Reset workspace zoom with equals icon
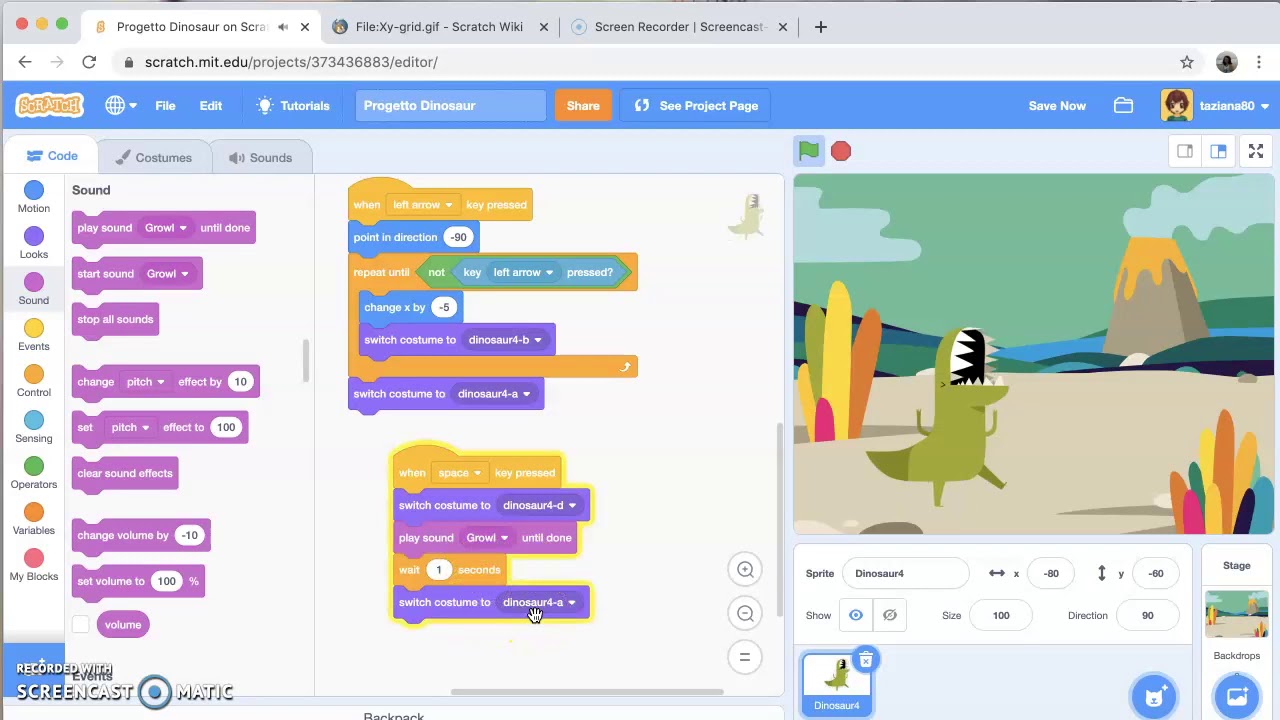Viewport: 1280px width, 720px height. tap(745, 657)
